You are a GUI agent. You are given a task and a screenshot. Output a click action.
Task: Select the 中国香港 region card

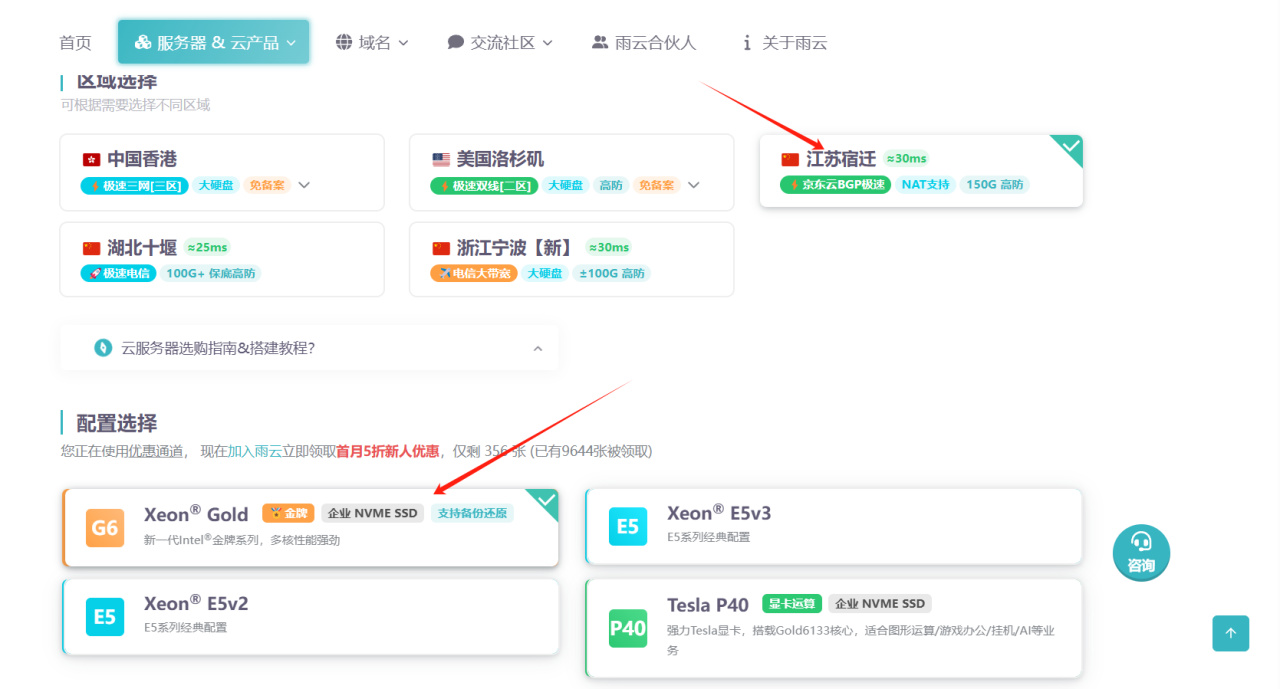pyautogui.click(x=222, y=172)
